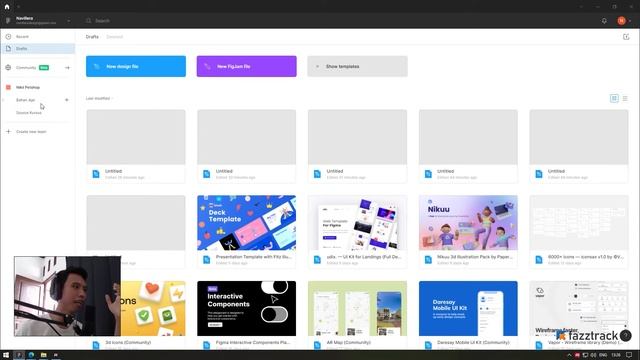Open the Niko Petshop team

(x=28, y=87)
